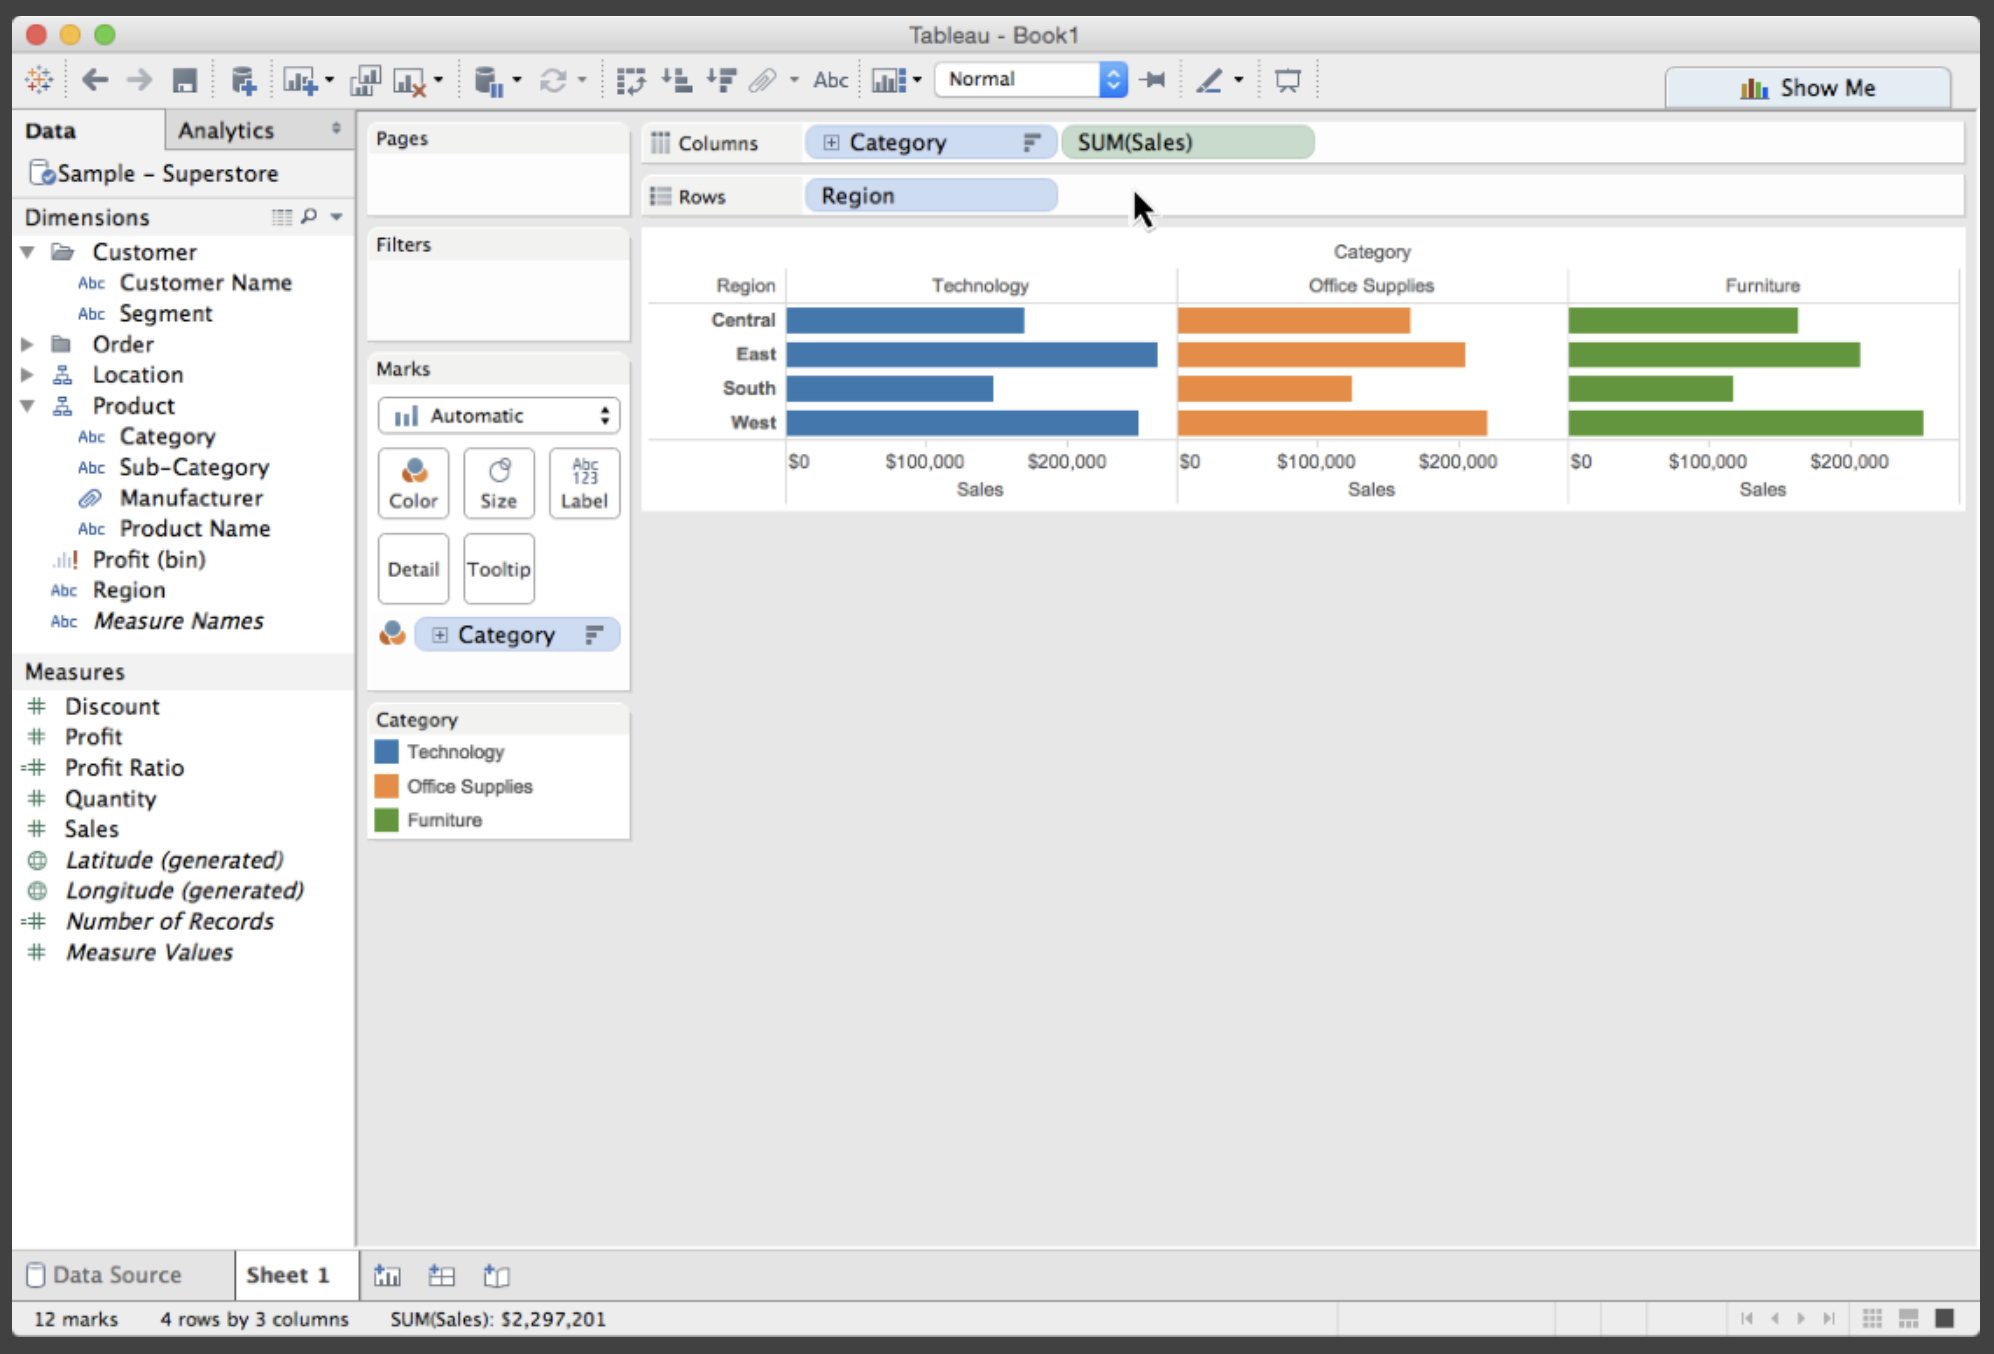Click the Show Me button

point(1807,88)
